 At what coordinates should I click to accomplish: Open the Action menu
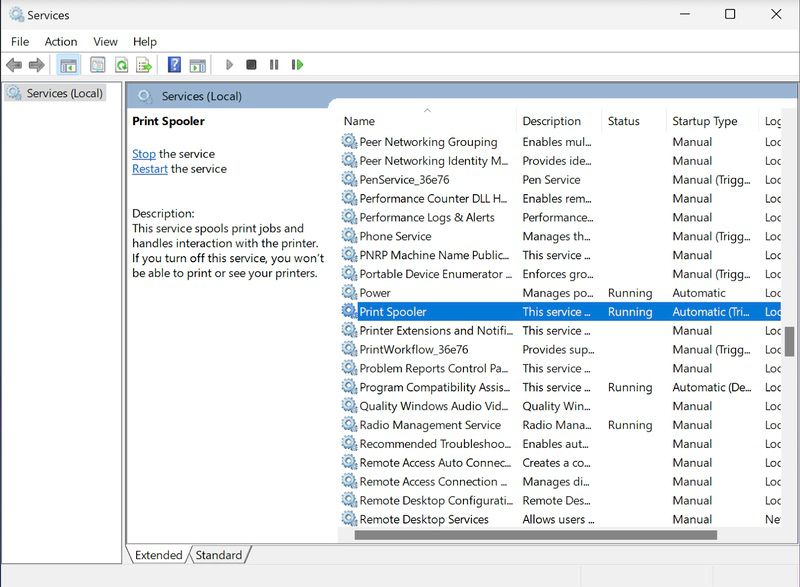click(61, 42)
